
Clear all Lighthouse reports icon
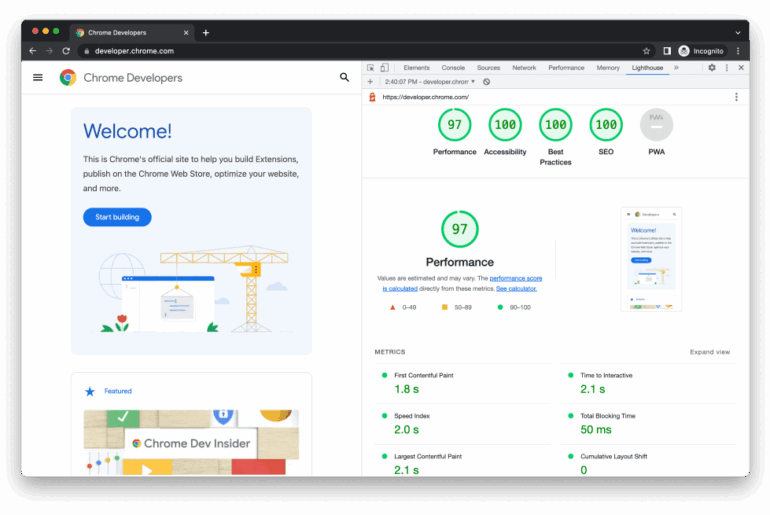486,81
